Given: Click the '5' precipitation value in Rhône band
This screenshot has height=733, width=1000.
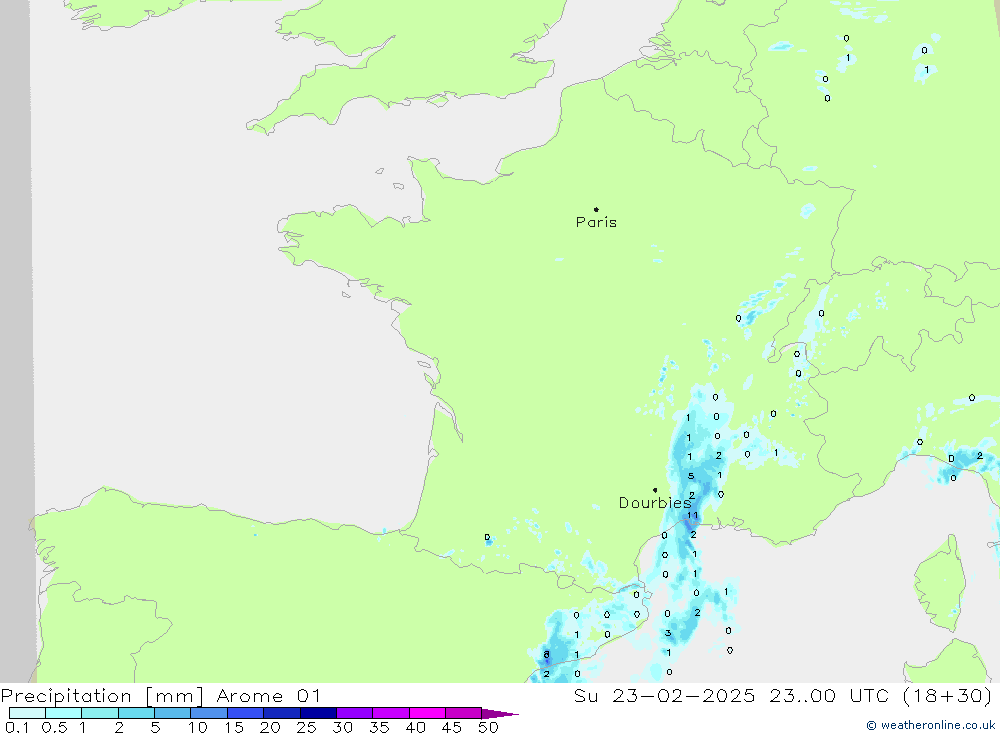Looking at the screenshot, I should click(691, 476).
